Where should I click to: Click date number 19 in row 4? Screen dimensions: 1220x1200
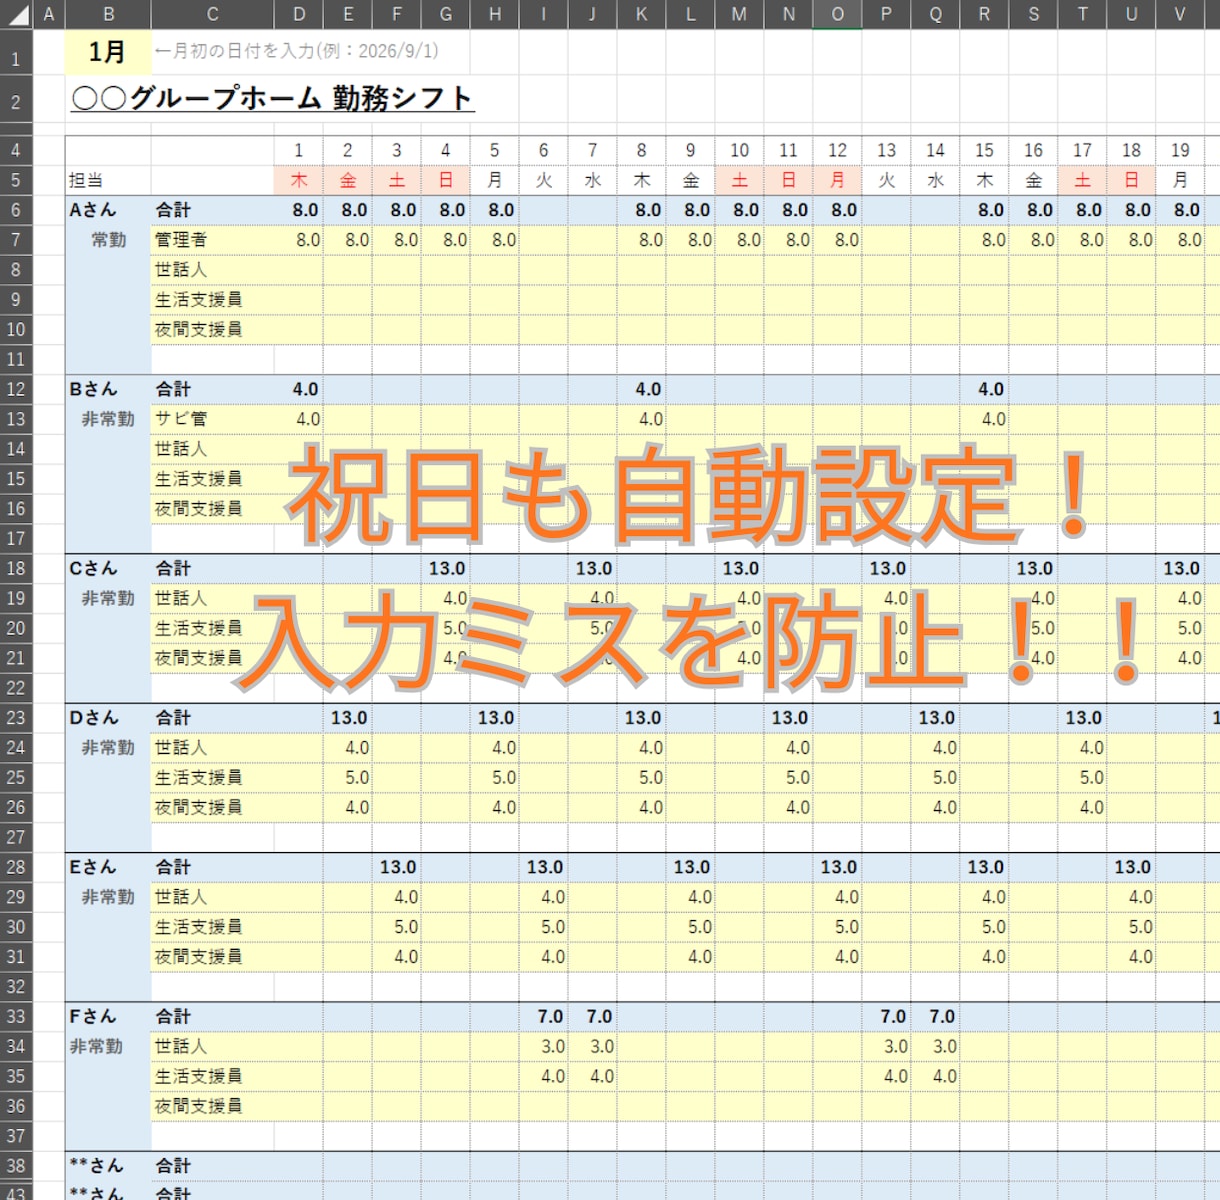point(1180,150)
